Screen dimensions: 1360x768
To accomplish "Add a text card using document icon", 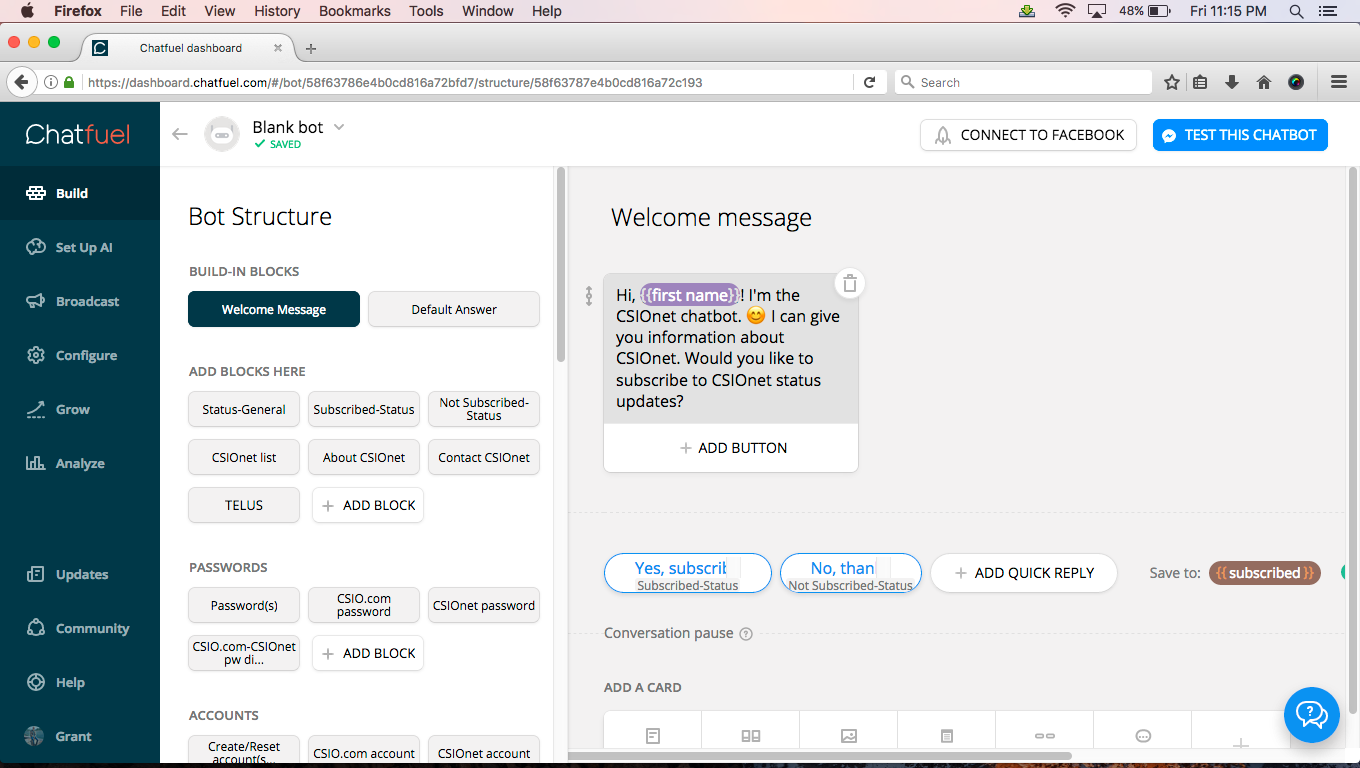I will pos(653,736).
